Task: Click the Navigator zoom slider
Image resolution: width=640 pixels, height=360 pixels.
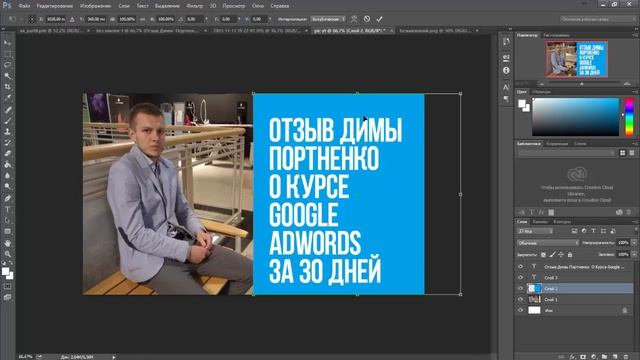Action: [x=582, y=83]
